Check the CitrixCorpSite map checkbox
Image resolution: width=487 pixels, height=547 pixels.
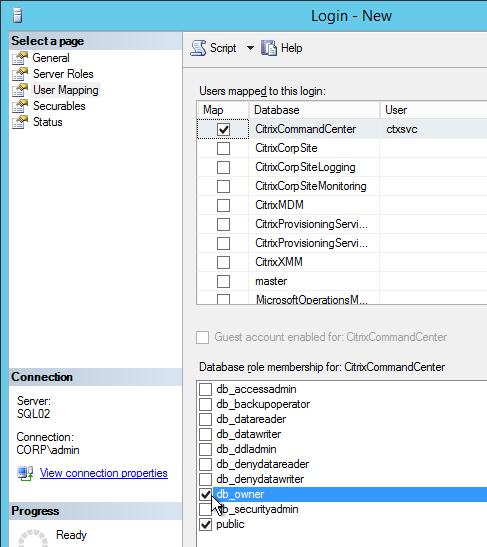pos(223,148)
